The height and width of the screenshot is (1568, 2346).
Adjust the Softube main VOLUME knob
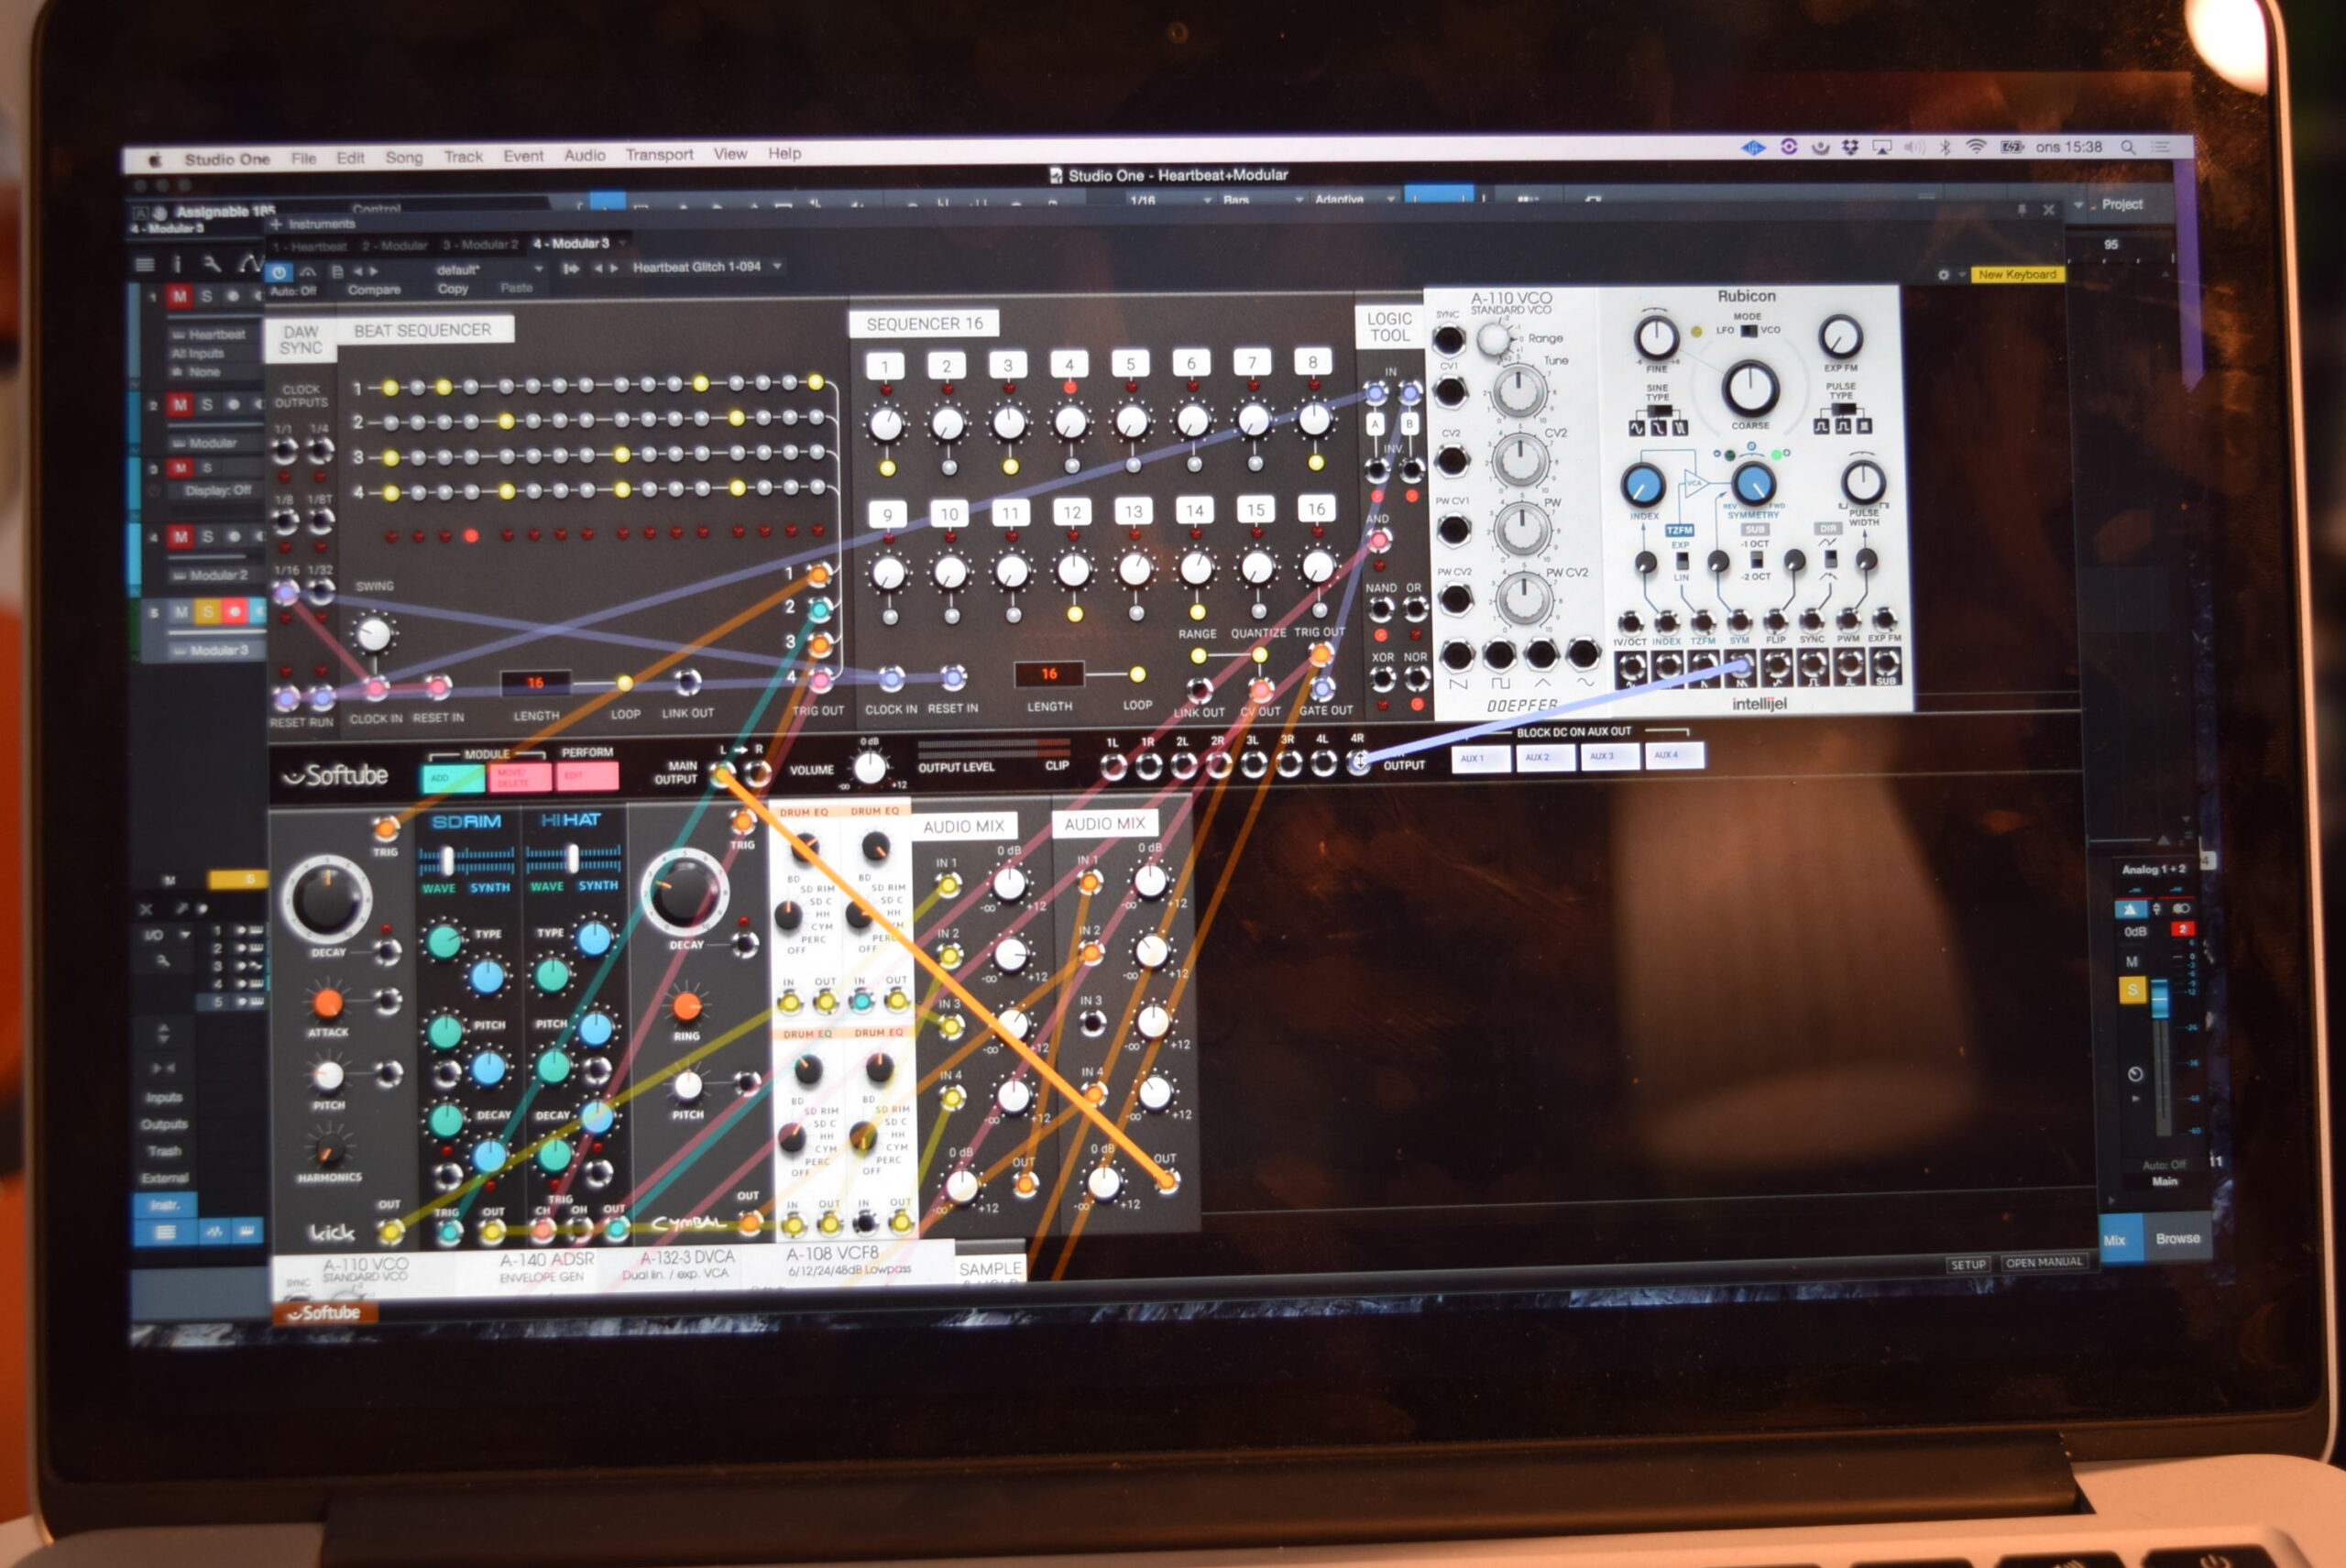(870, 768)
